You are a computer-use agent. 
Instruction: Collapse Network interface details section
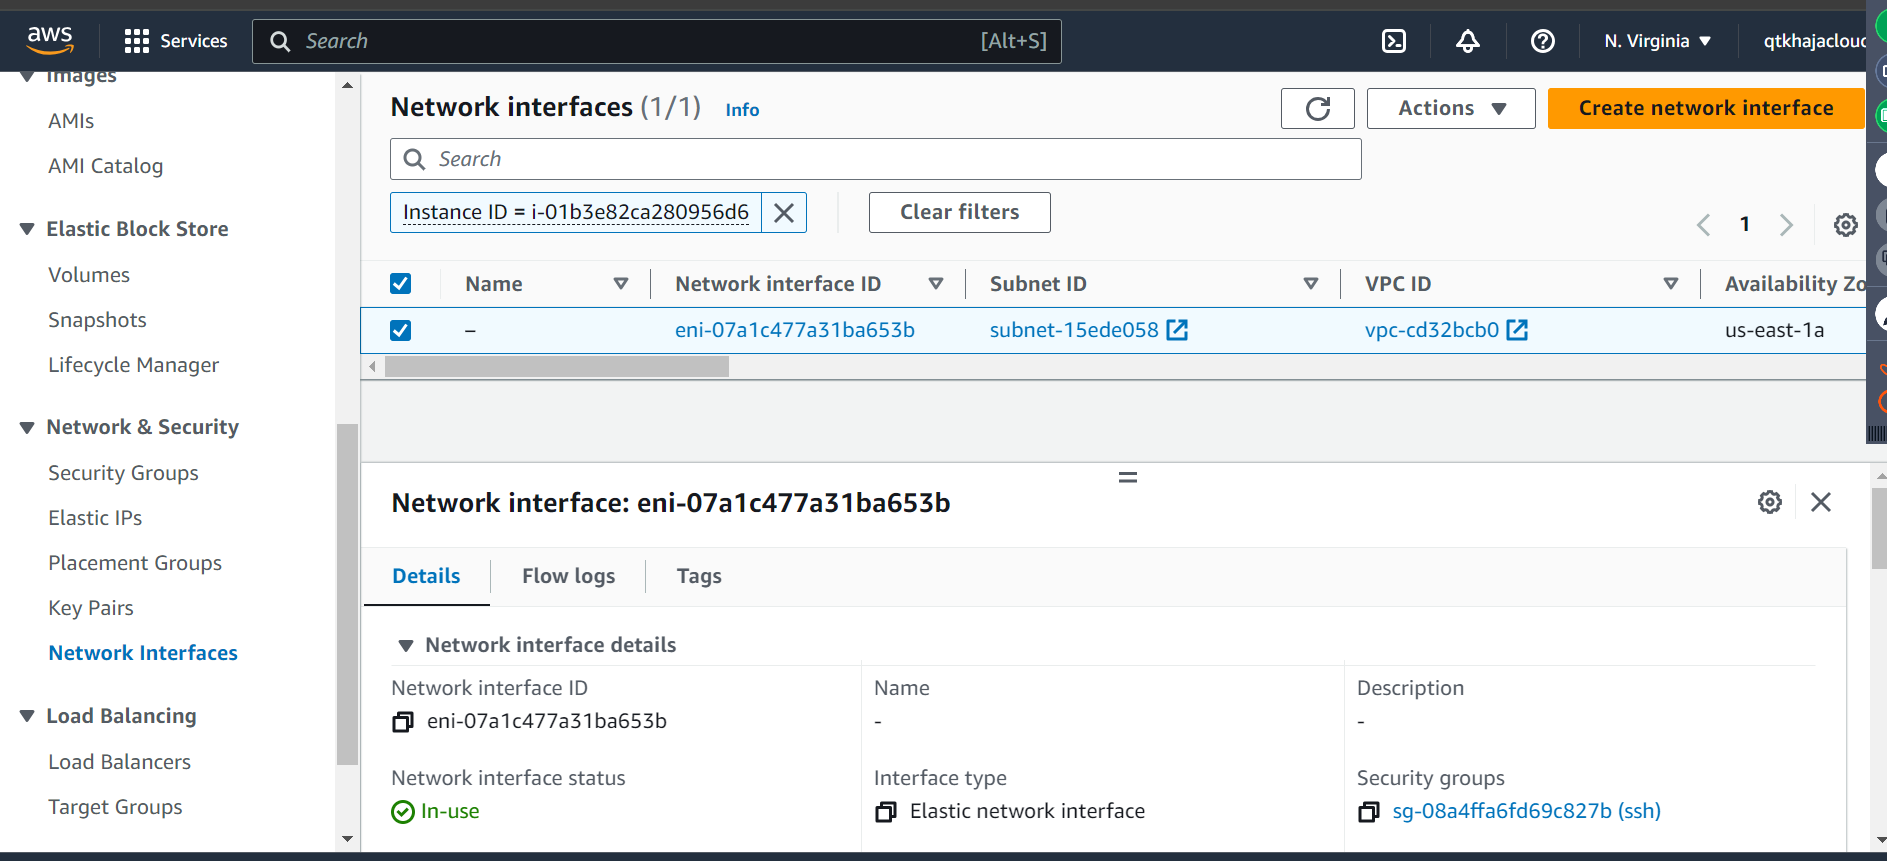(406, 646)
